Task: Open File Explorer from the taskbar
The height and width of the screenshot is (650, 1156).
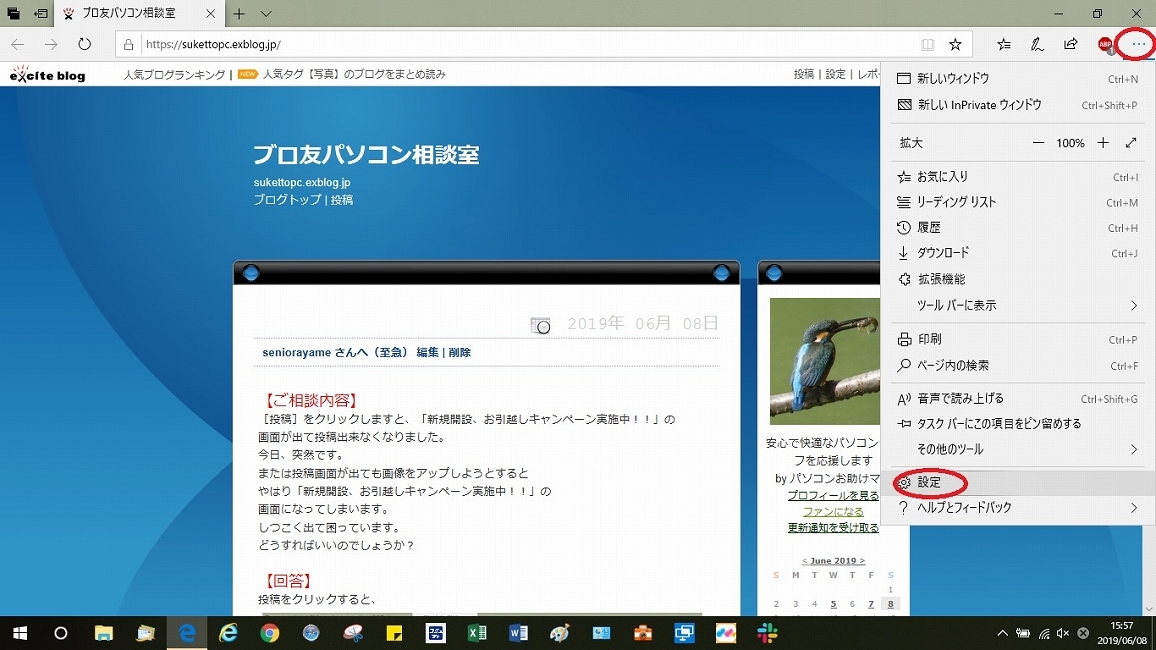Action: [x=104, y=633]
